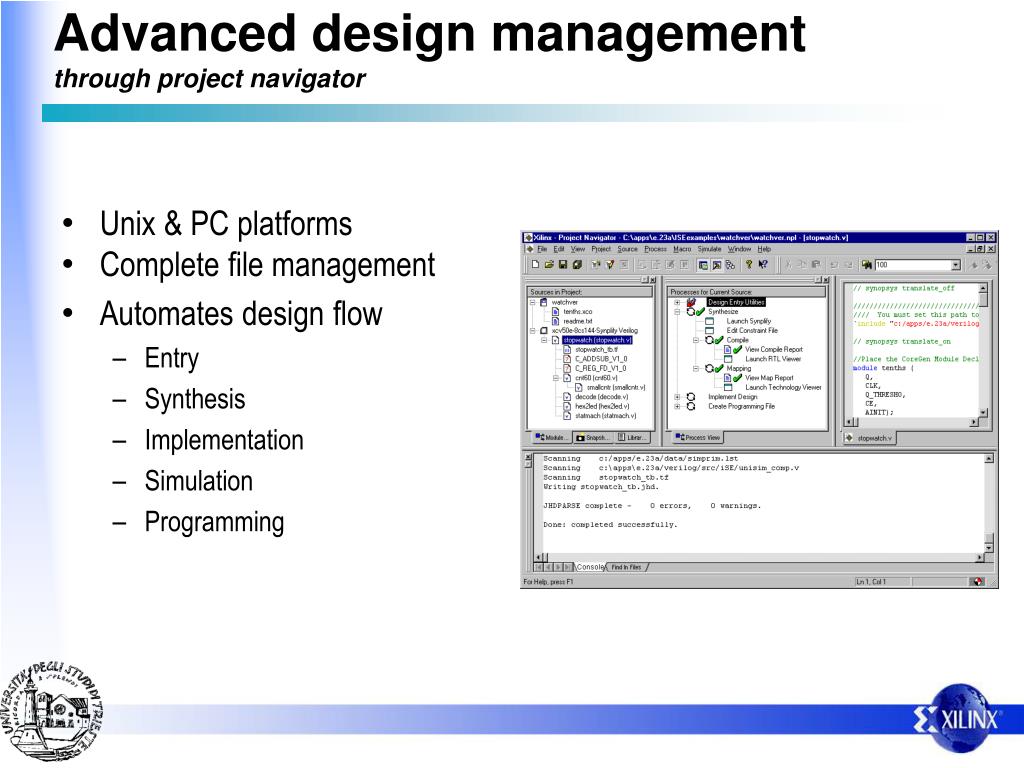
Task: Open the zoom level 100 dropdown arrow
Action: [955, 264]
